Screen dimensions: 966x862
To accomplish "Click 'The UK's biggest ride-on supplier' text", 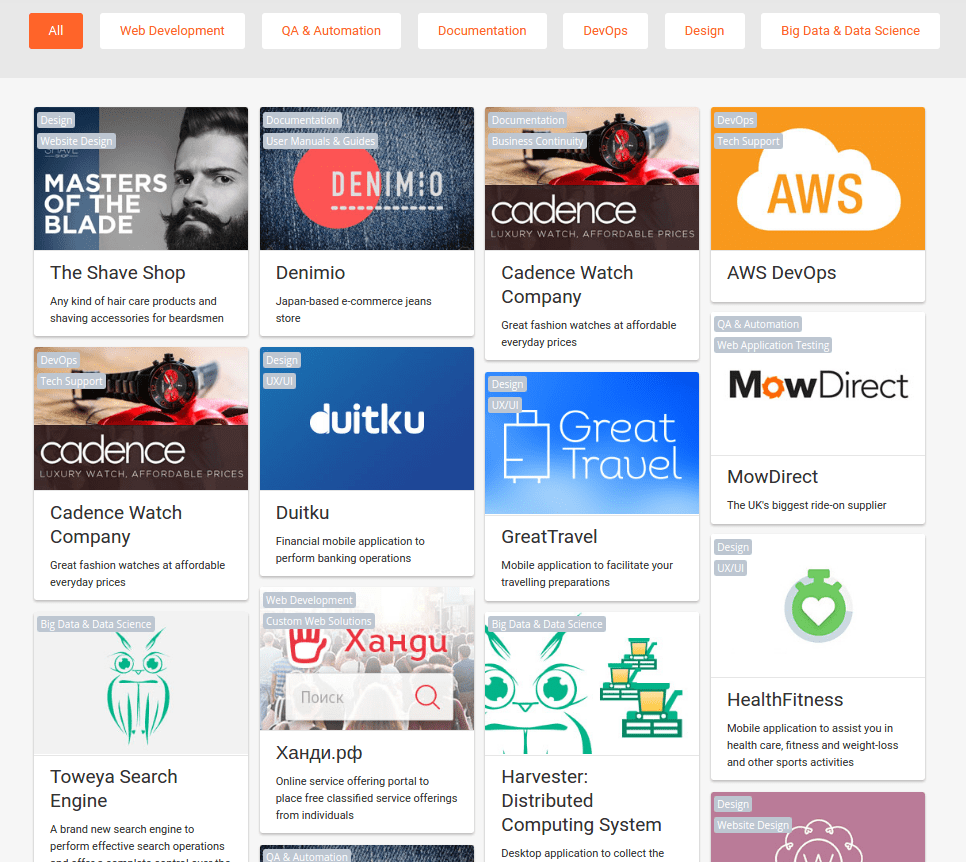I will coord(806,505).
